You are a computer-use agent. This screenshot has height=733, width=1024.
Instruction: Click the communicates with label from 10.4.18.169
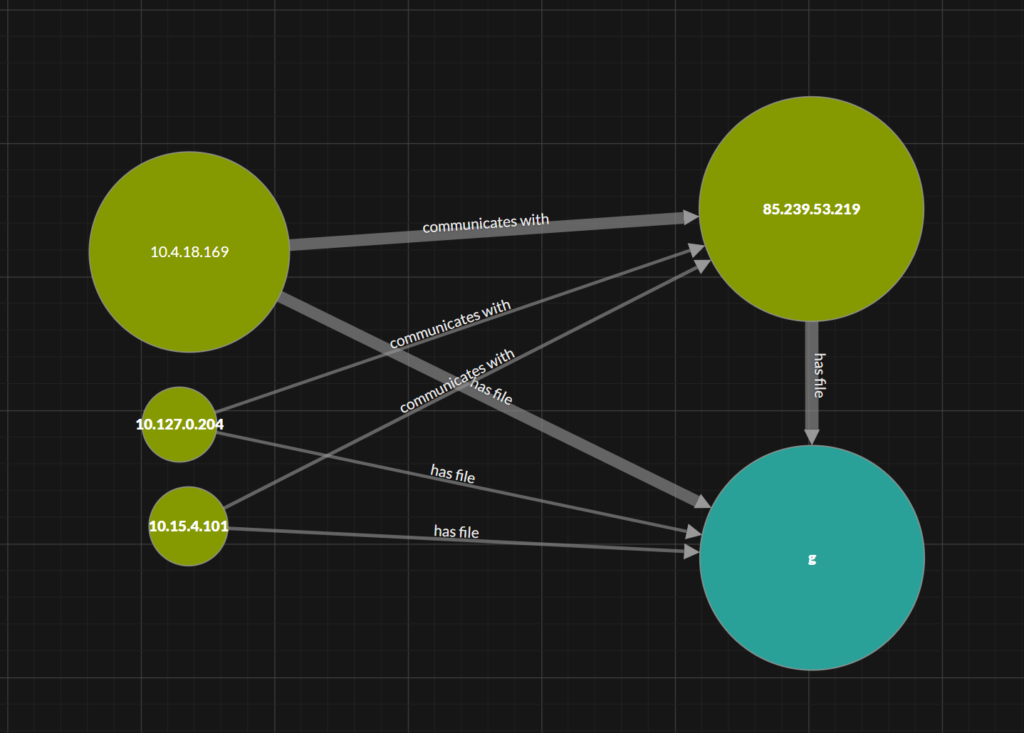pyautogui.click(x=486, y=223)
